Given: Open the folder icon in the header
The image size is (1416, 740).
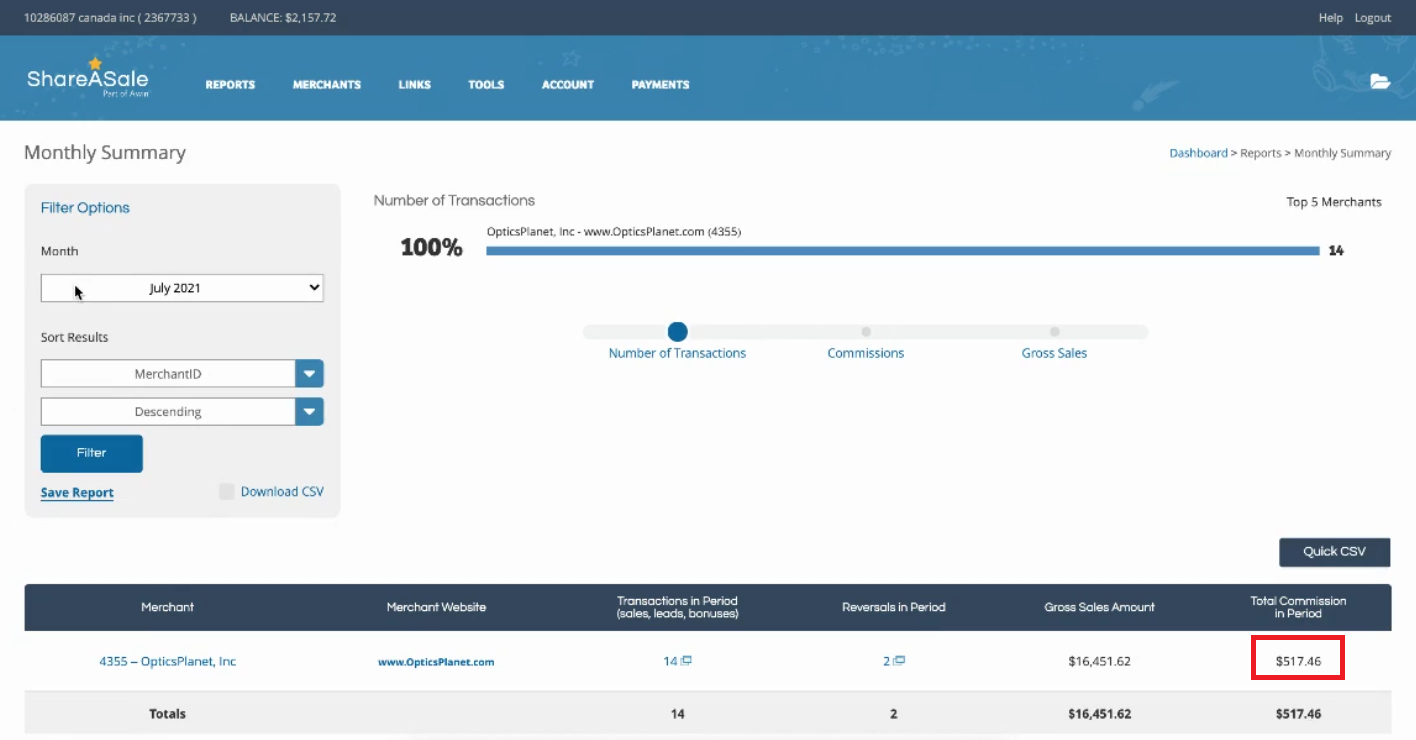Looking at the screenshot, I should click(x=1380, y=82).
